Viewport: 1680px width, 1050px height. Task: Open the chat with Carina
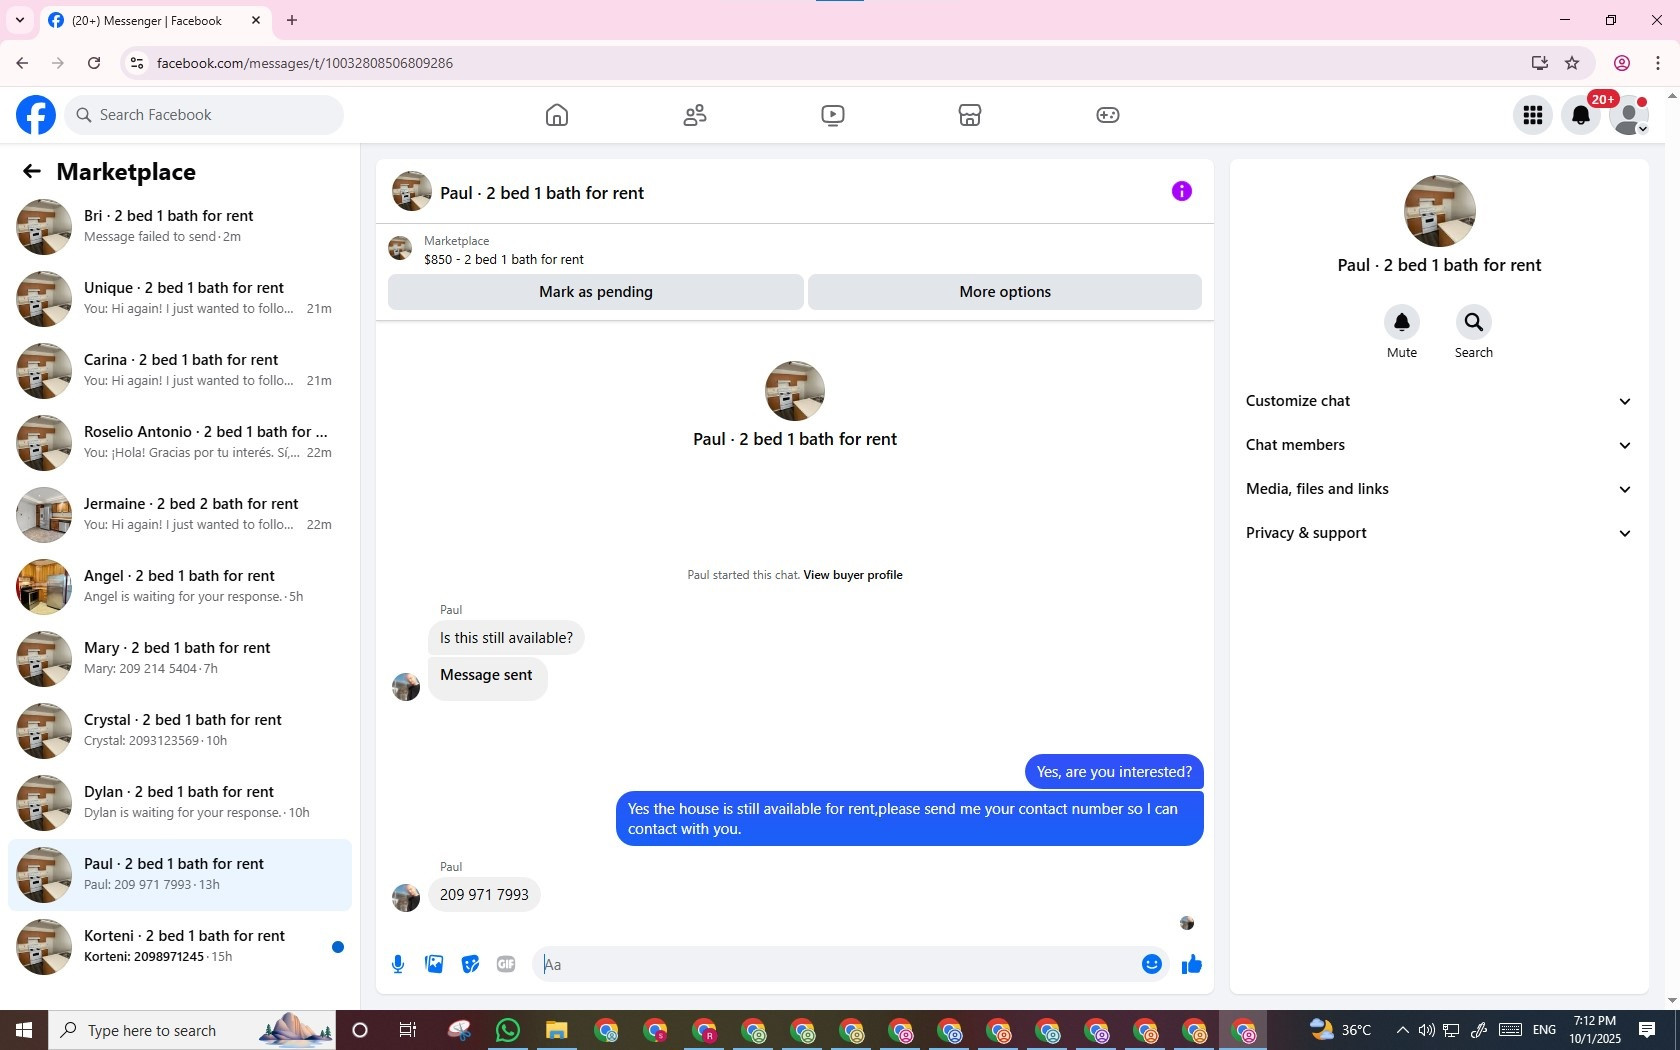[x=180, y=370]
